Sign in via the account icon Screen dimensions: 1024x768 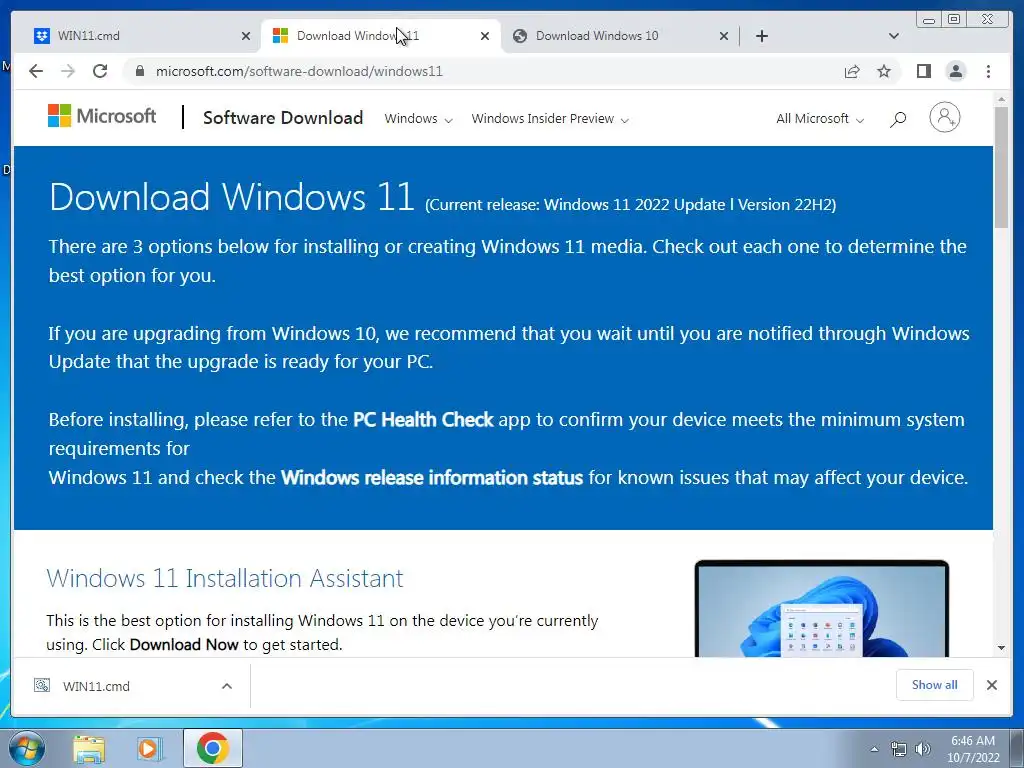(944, 118)
